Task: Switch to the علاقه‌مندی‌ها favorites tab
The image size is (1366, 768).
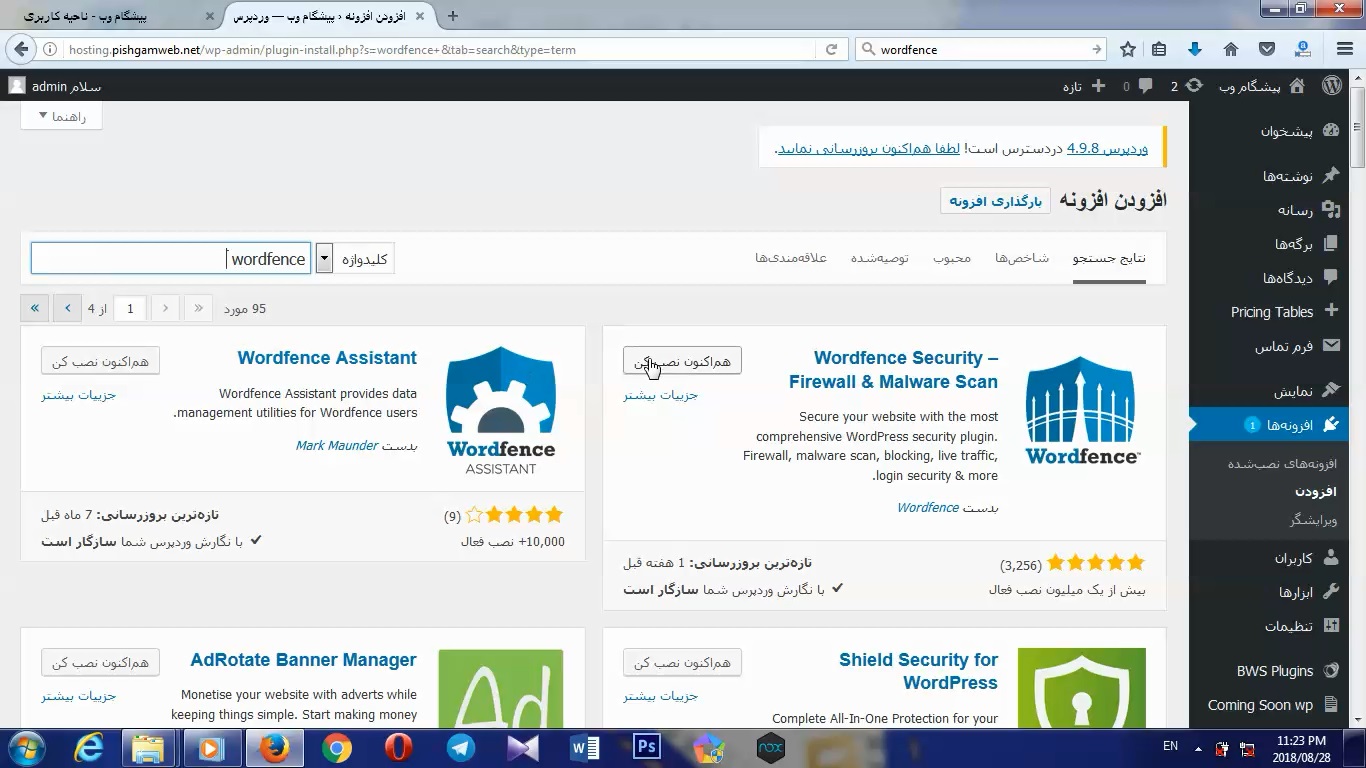Action: 791,258
